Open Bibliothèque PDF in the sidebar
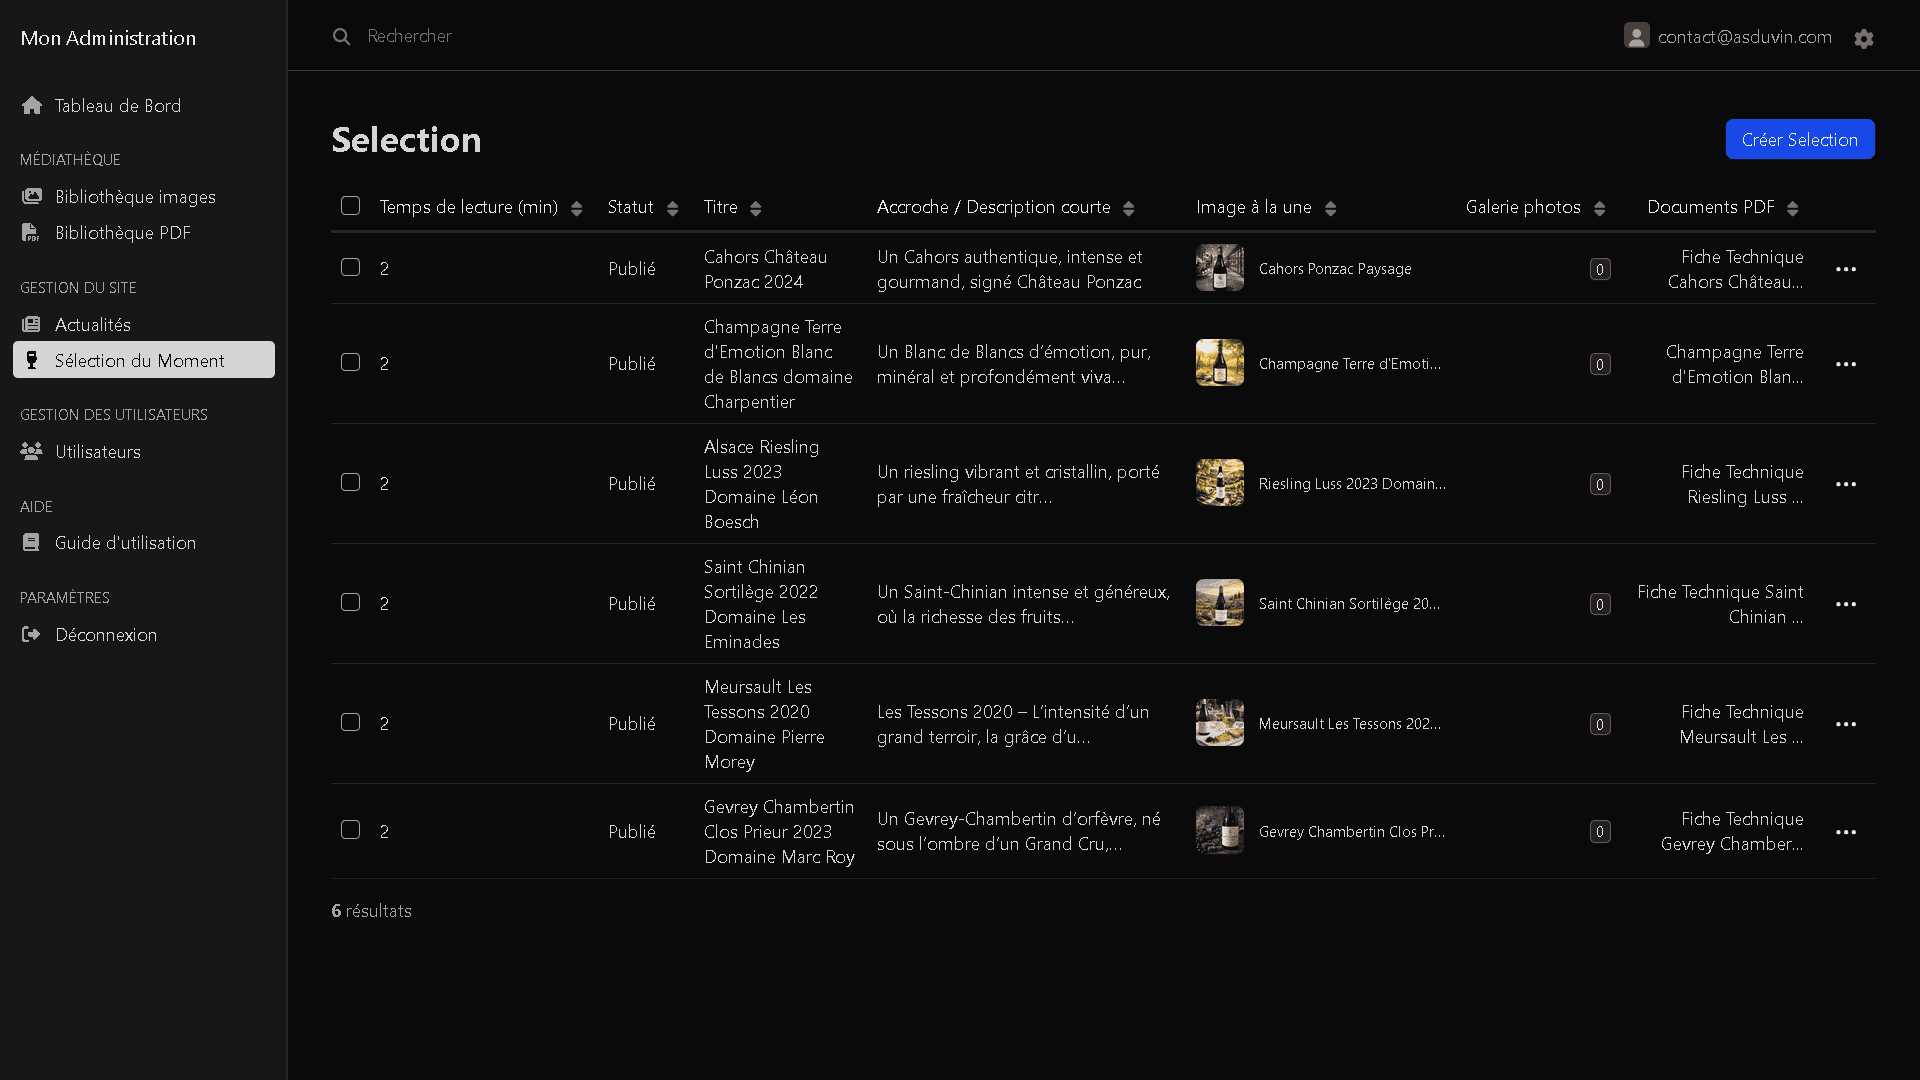1920x1080 pixels. click(x=122, y=233)
